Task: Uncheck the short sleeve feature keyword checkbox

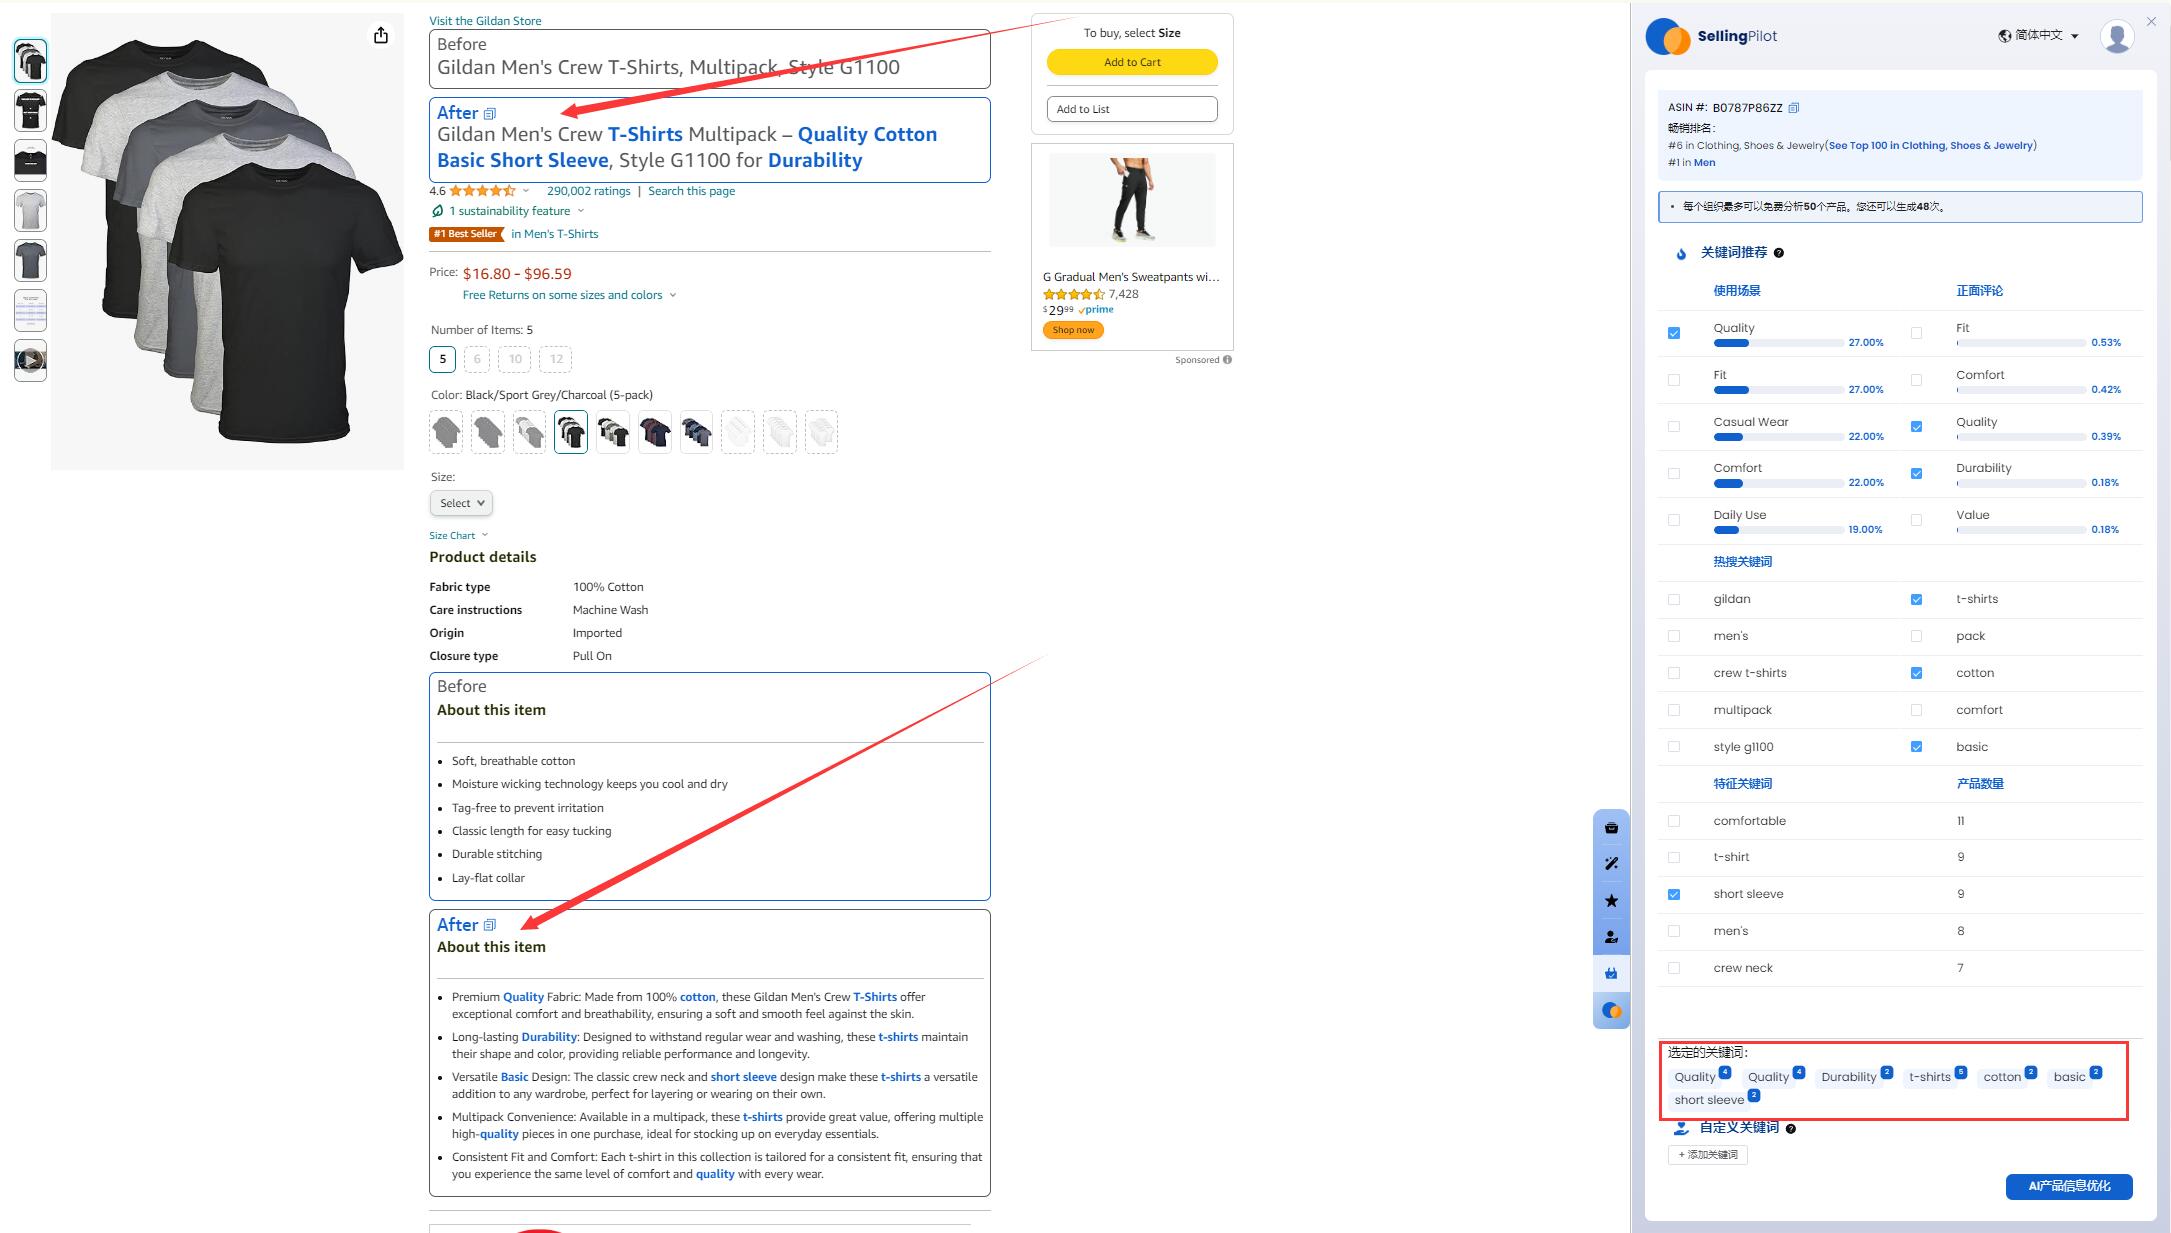Action: tap(1674, 895)
